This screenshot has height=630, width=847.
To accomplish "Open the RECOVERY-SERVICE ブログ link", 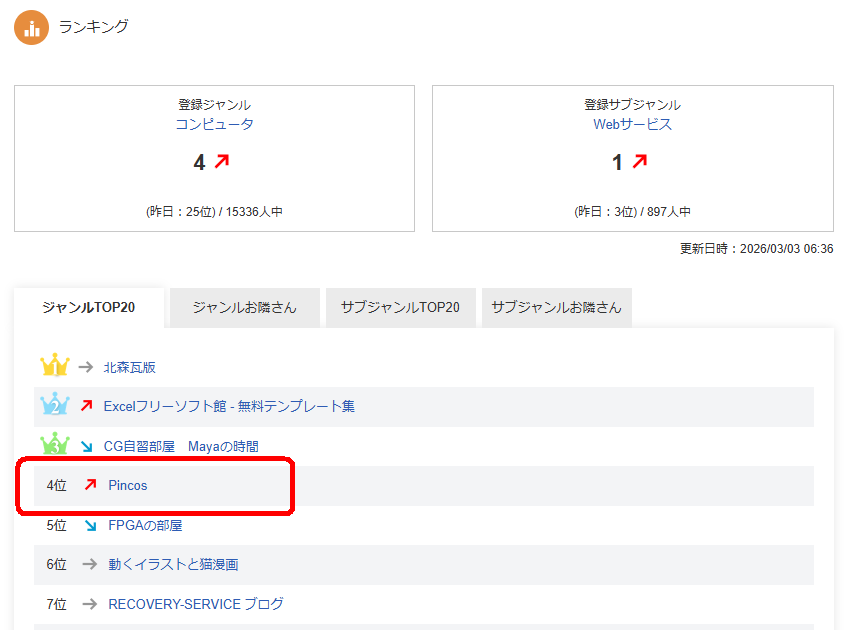I will coord(196,604).
